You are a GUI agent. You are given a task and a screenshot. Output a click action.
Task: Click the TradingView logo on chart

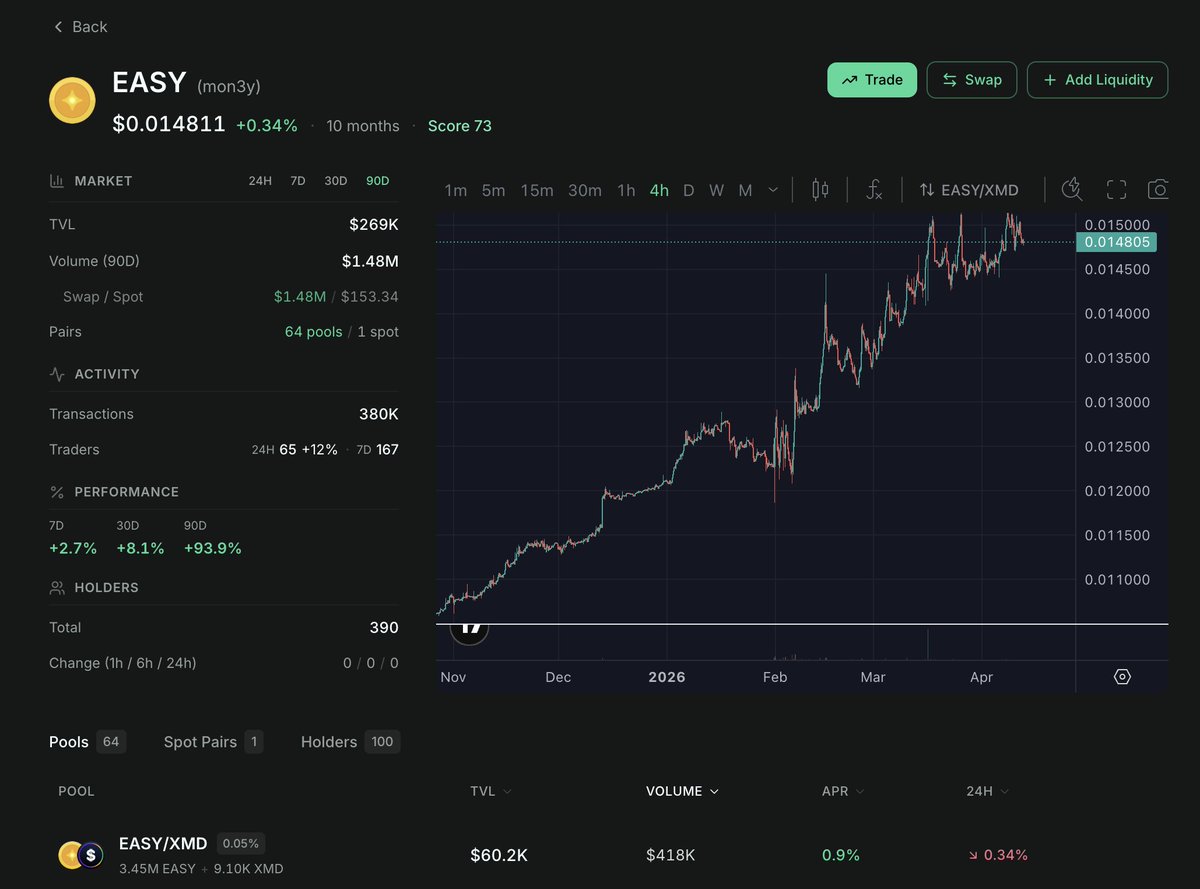470,629
